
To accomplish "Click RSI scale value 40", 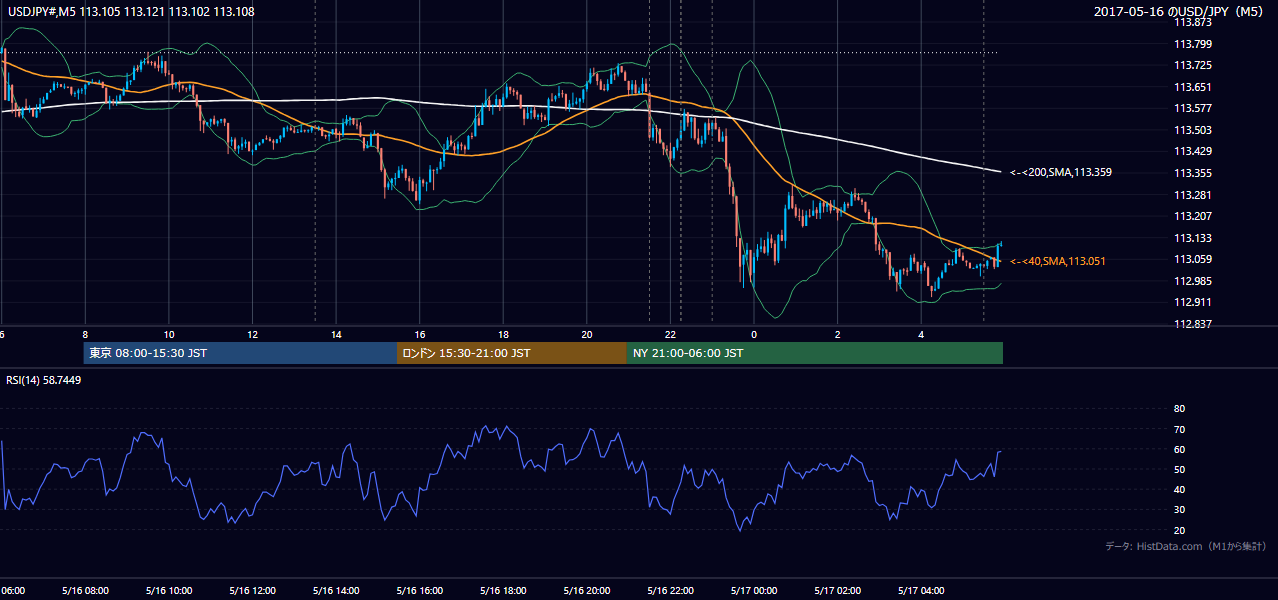I will pos(1179,490).
